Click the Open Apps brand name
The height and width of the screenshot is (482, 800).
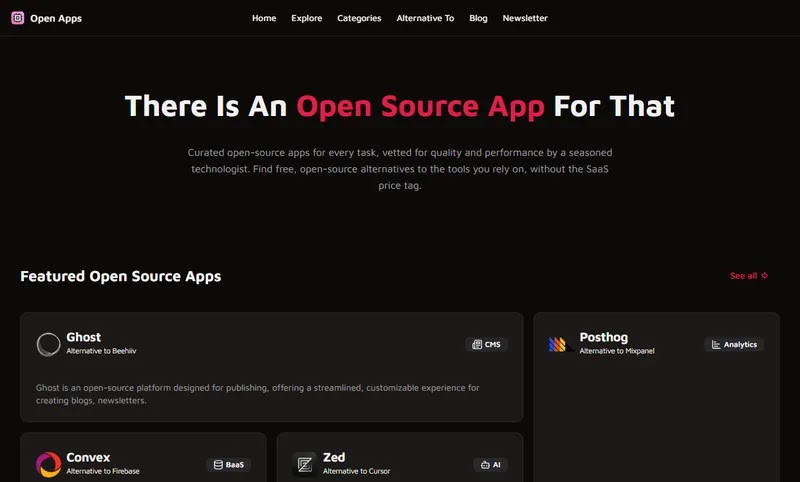click(56, 18)
